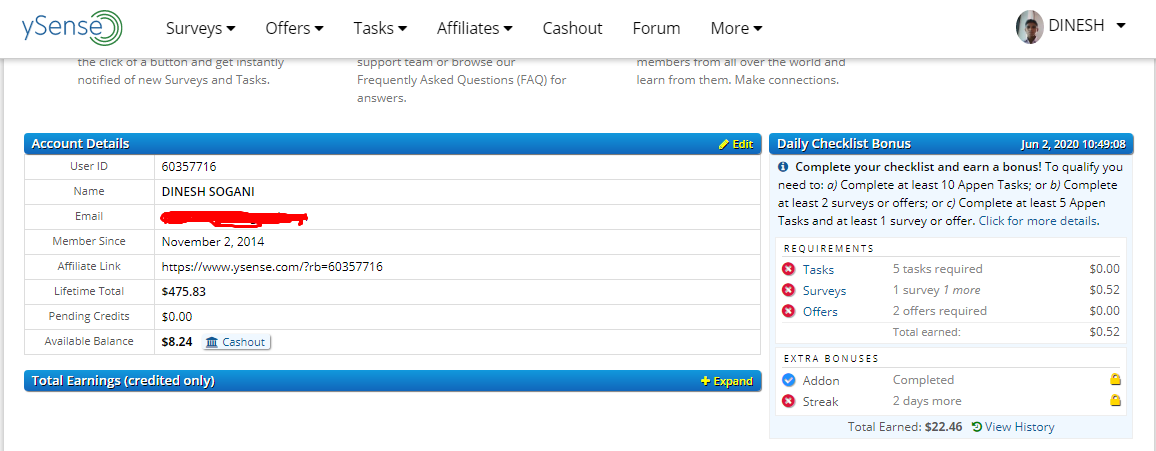
Task: Open the Offers dropdown menu
Action: pyautogui.click(x=294, y=28)
